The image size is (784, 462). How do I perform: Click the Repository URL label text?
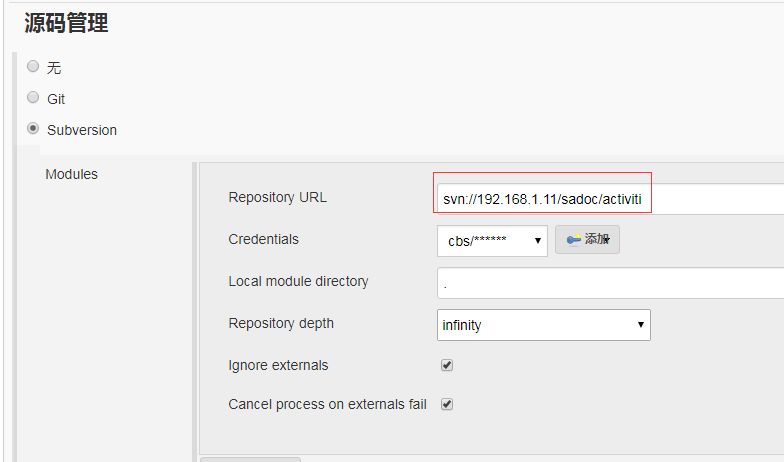[278, 198]
